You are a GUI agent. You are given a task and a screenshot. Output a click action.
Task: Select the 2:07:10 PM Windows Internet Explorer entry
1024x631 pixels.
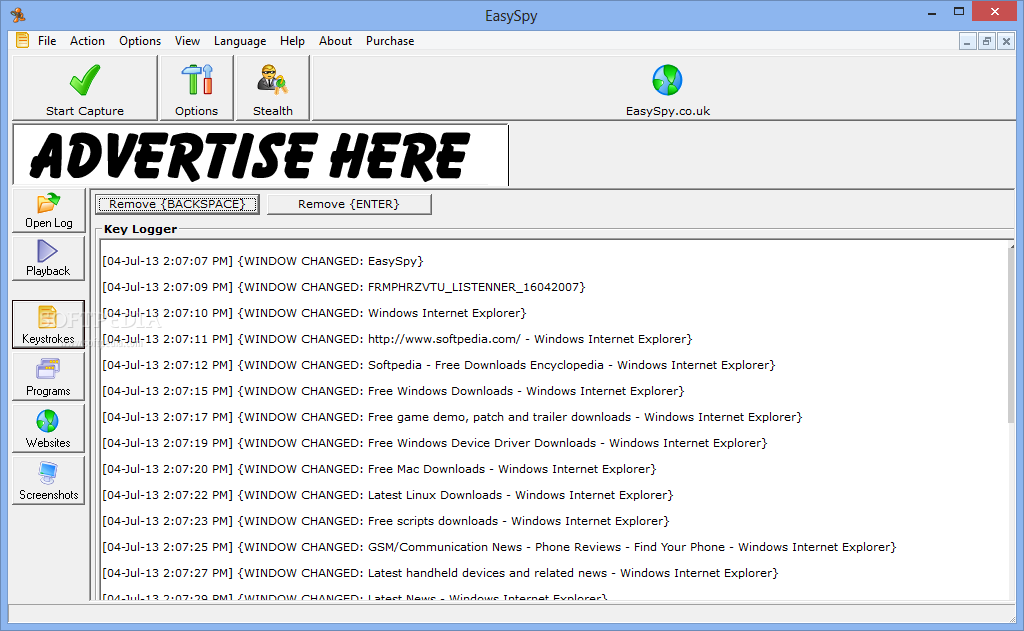coord(314,313)
